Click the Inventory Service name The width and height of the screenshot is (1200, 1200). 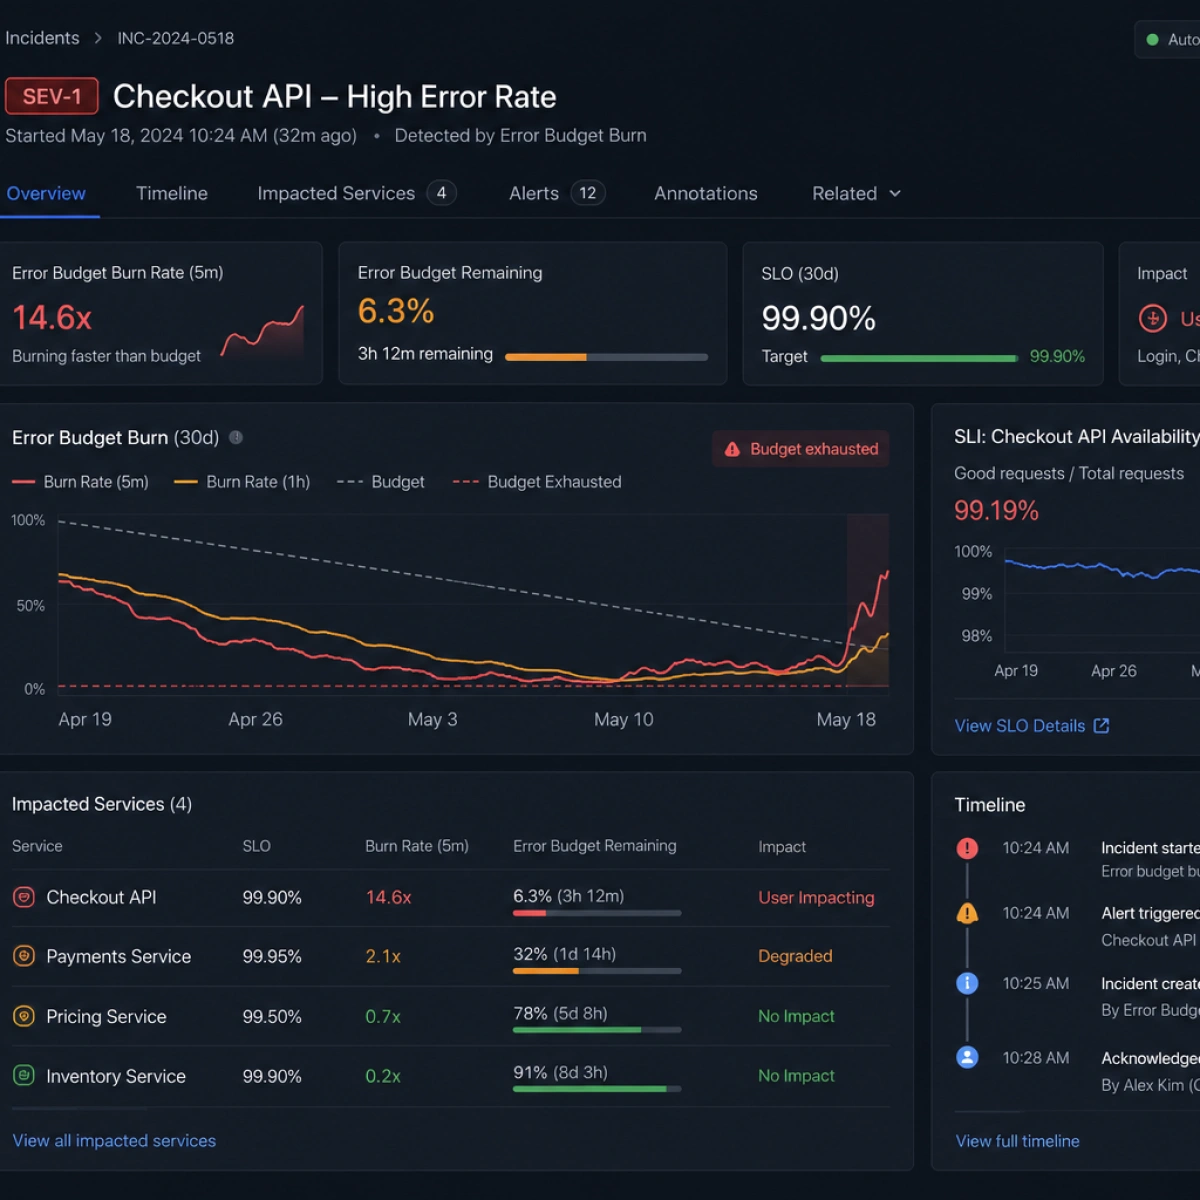point(116,1076)
